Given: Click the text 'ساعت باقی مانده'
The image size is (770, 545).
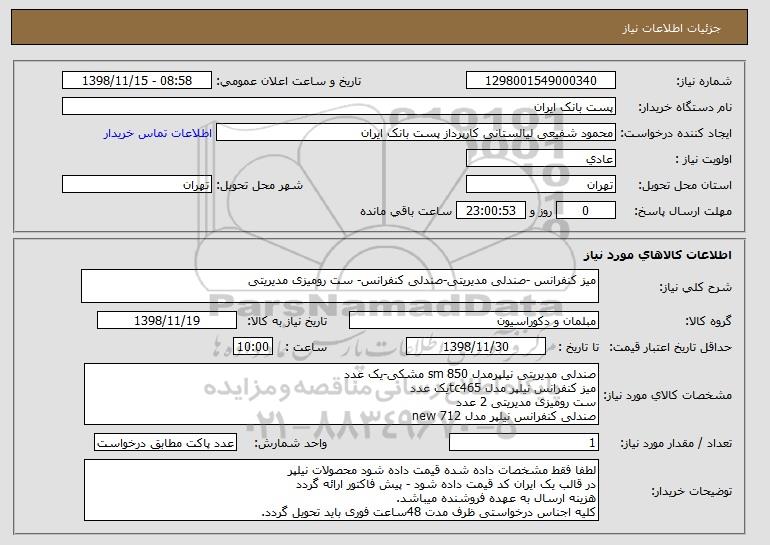Looking at the screenshot, I should (406, 211).
